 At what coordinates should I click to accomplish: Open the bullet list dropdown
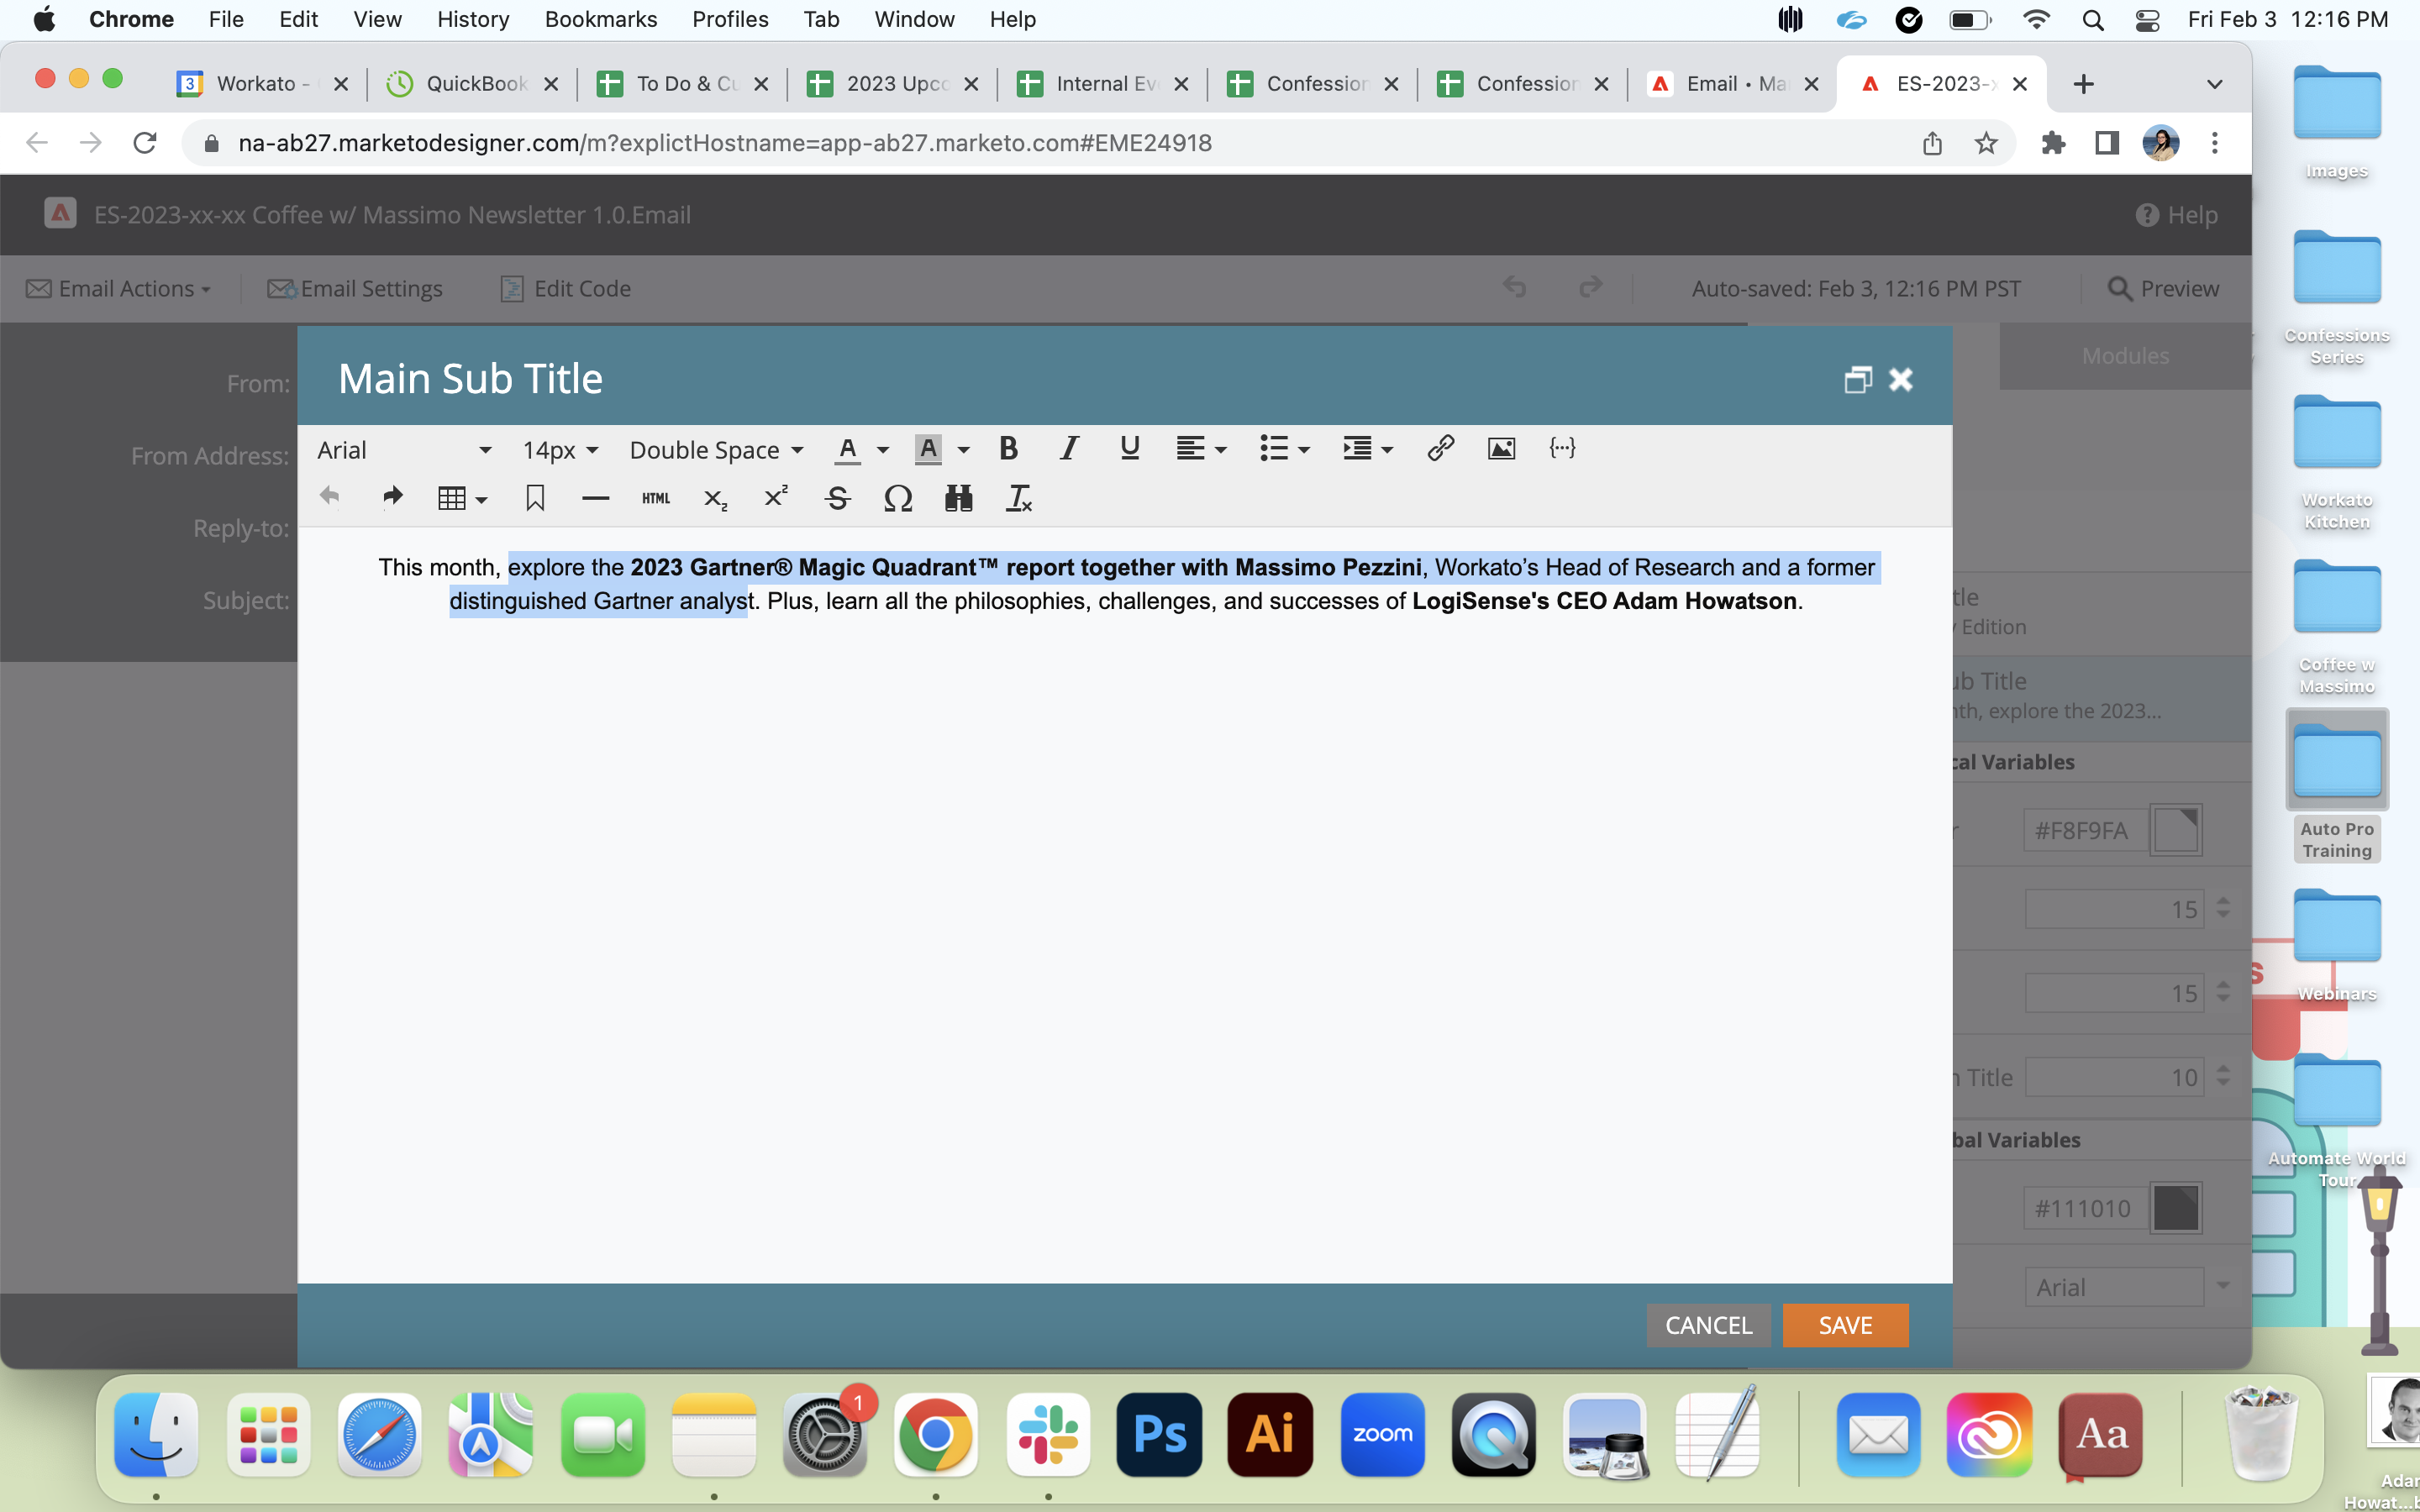coord(1284,449)
